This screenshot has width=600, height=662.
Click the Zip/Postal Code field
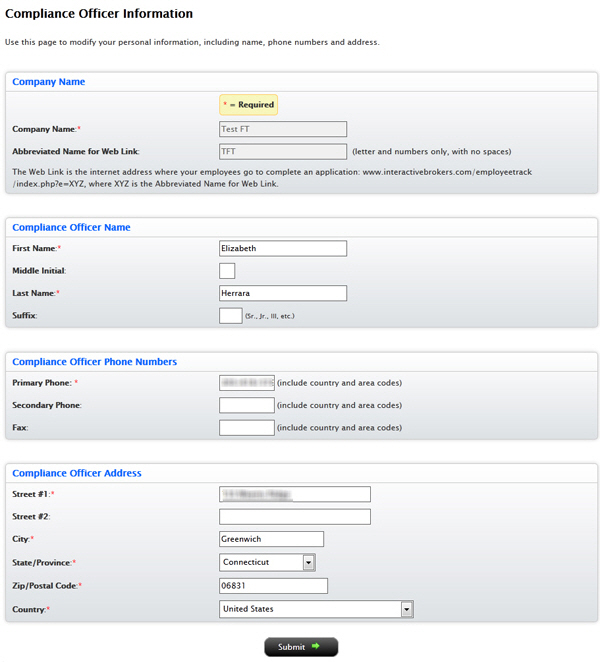coord(274,586)
